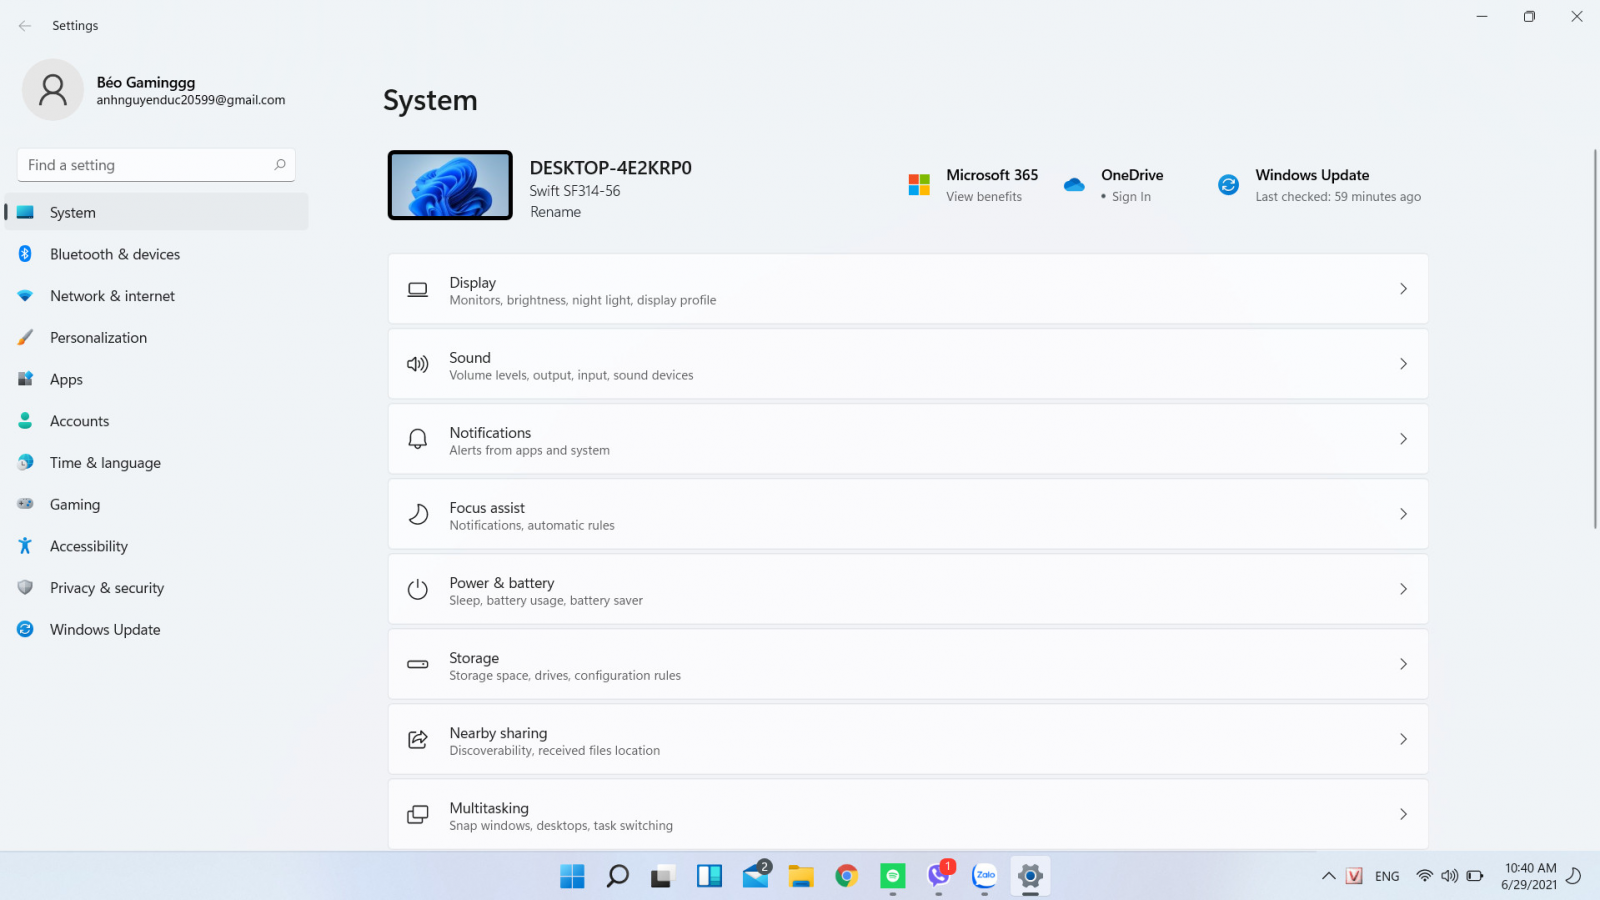Viewport: 1600px width, 900px height.
Task: Click the Bluetooth & devices sidebar icon
Action: 25,254
